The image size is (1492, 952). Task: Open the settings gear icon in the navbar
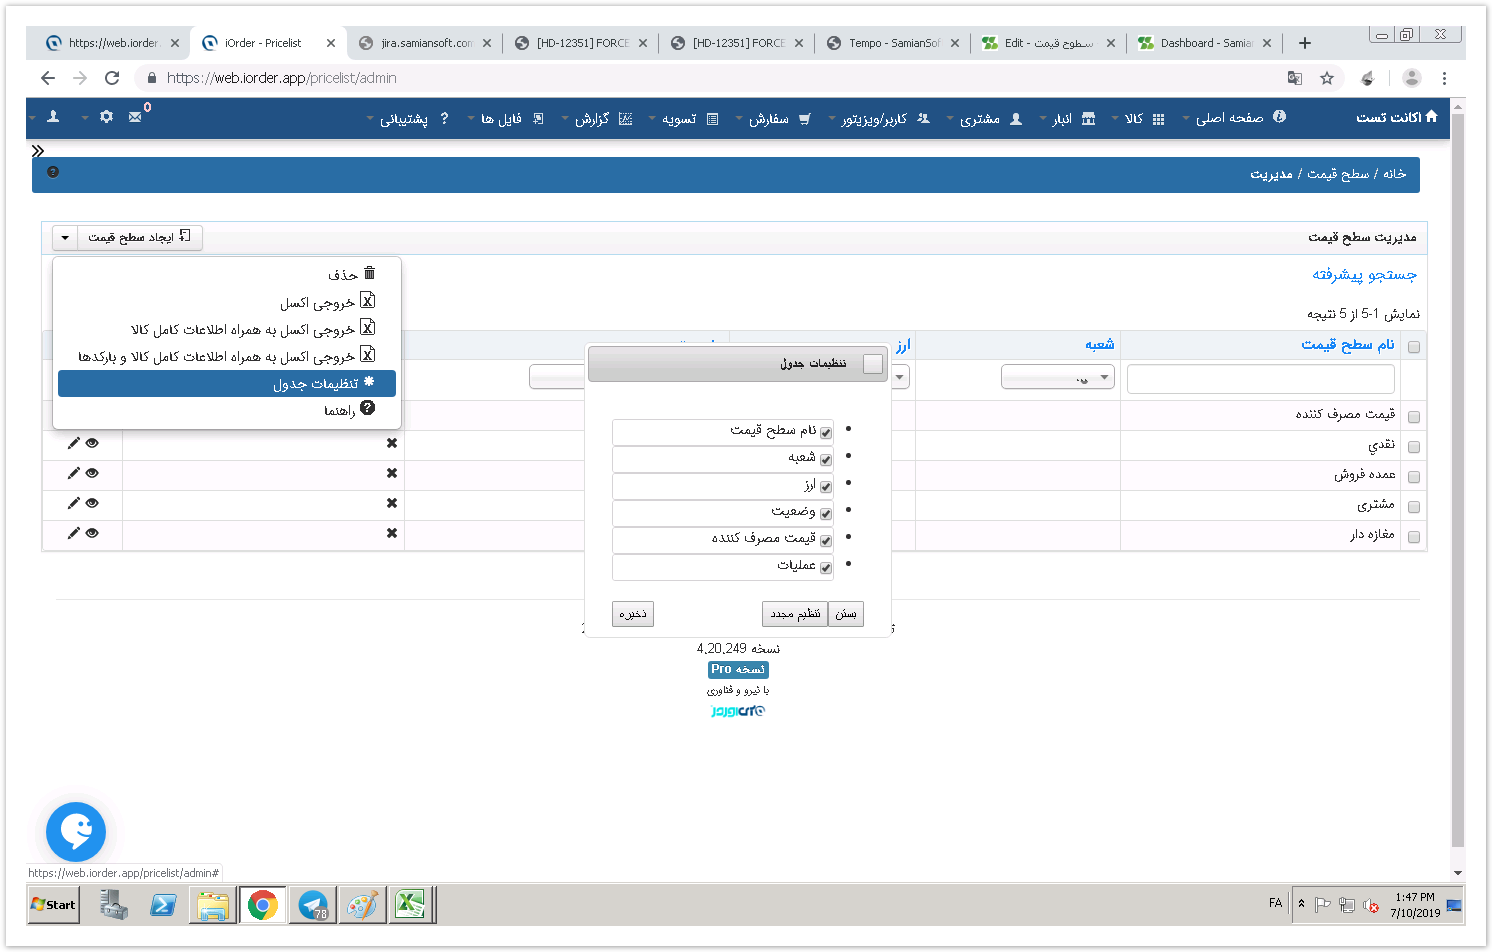coord(106,117)
